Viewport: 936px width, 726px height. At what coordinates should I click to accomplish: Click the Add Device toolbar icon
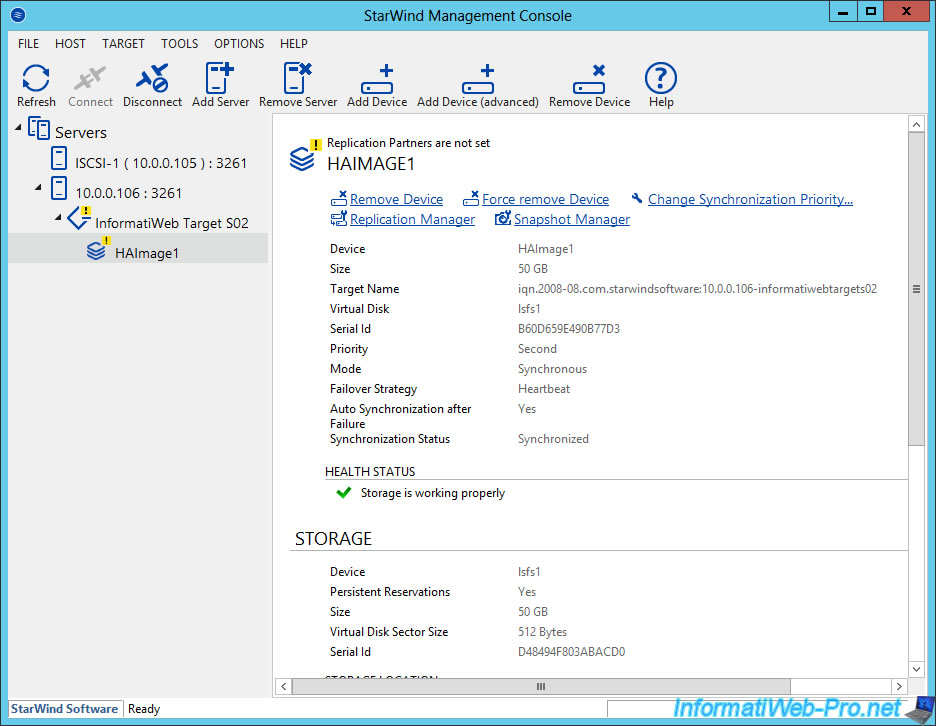(x=377, y=79)
